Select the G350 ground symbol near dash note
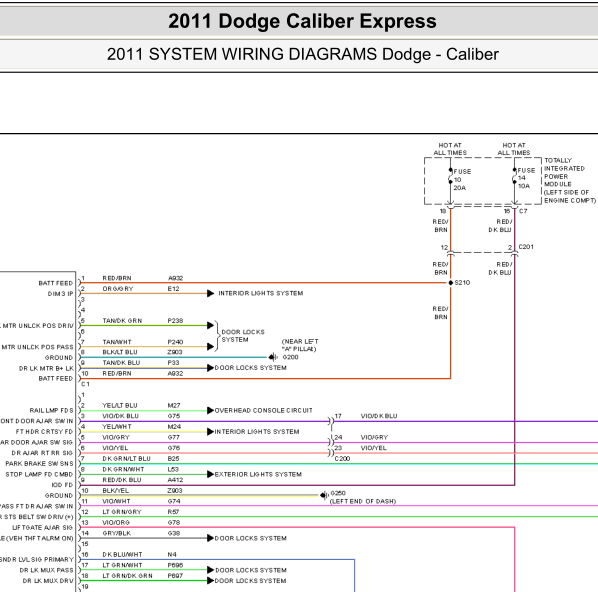 [x=324, y=495]
